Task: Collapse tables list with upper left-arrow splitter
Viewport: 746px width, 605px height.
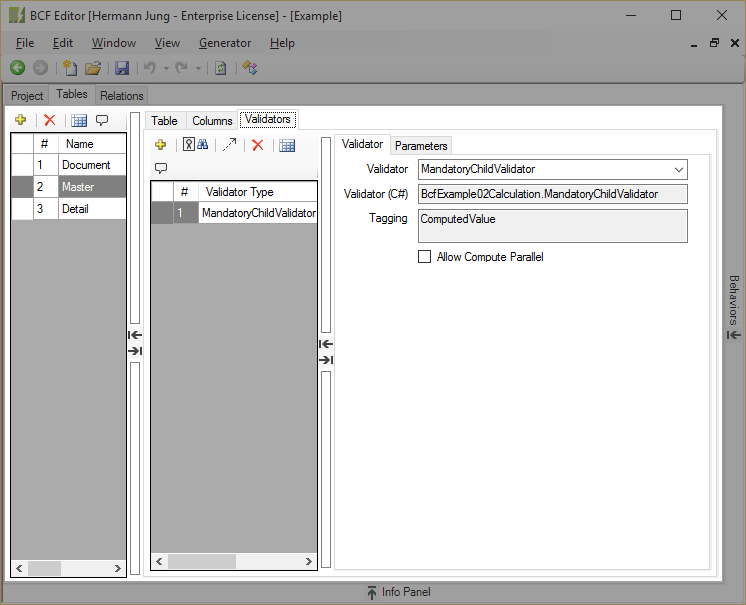Action: [135, 335]
